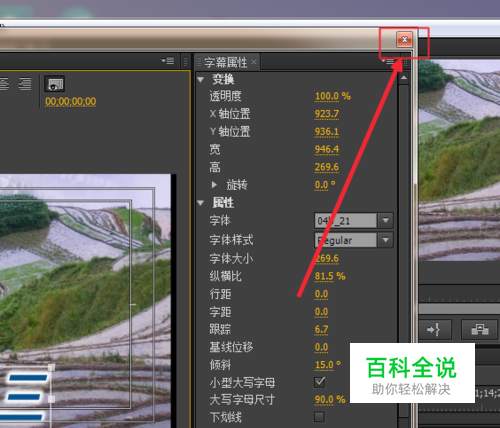
Task: Click the 基线位移 value 0.0
Action: 321,347
